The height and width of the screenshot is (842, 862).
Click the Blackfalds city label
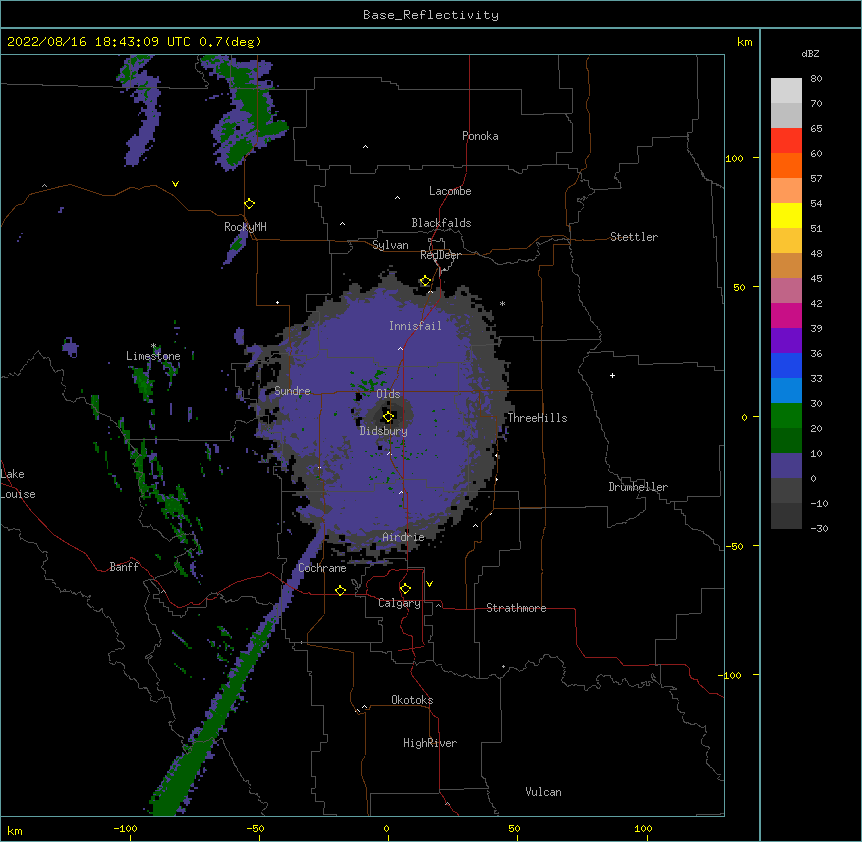point(441,223)
